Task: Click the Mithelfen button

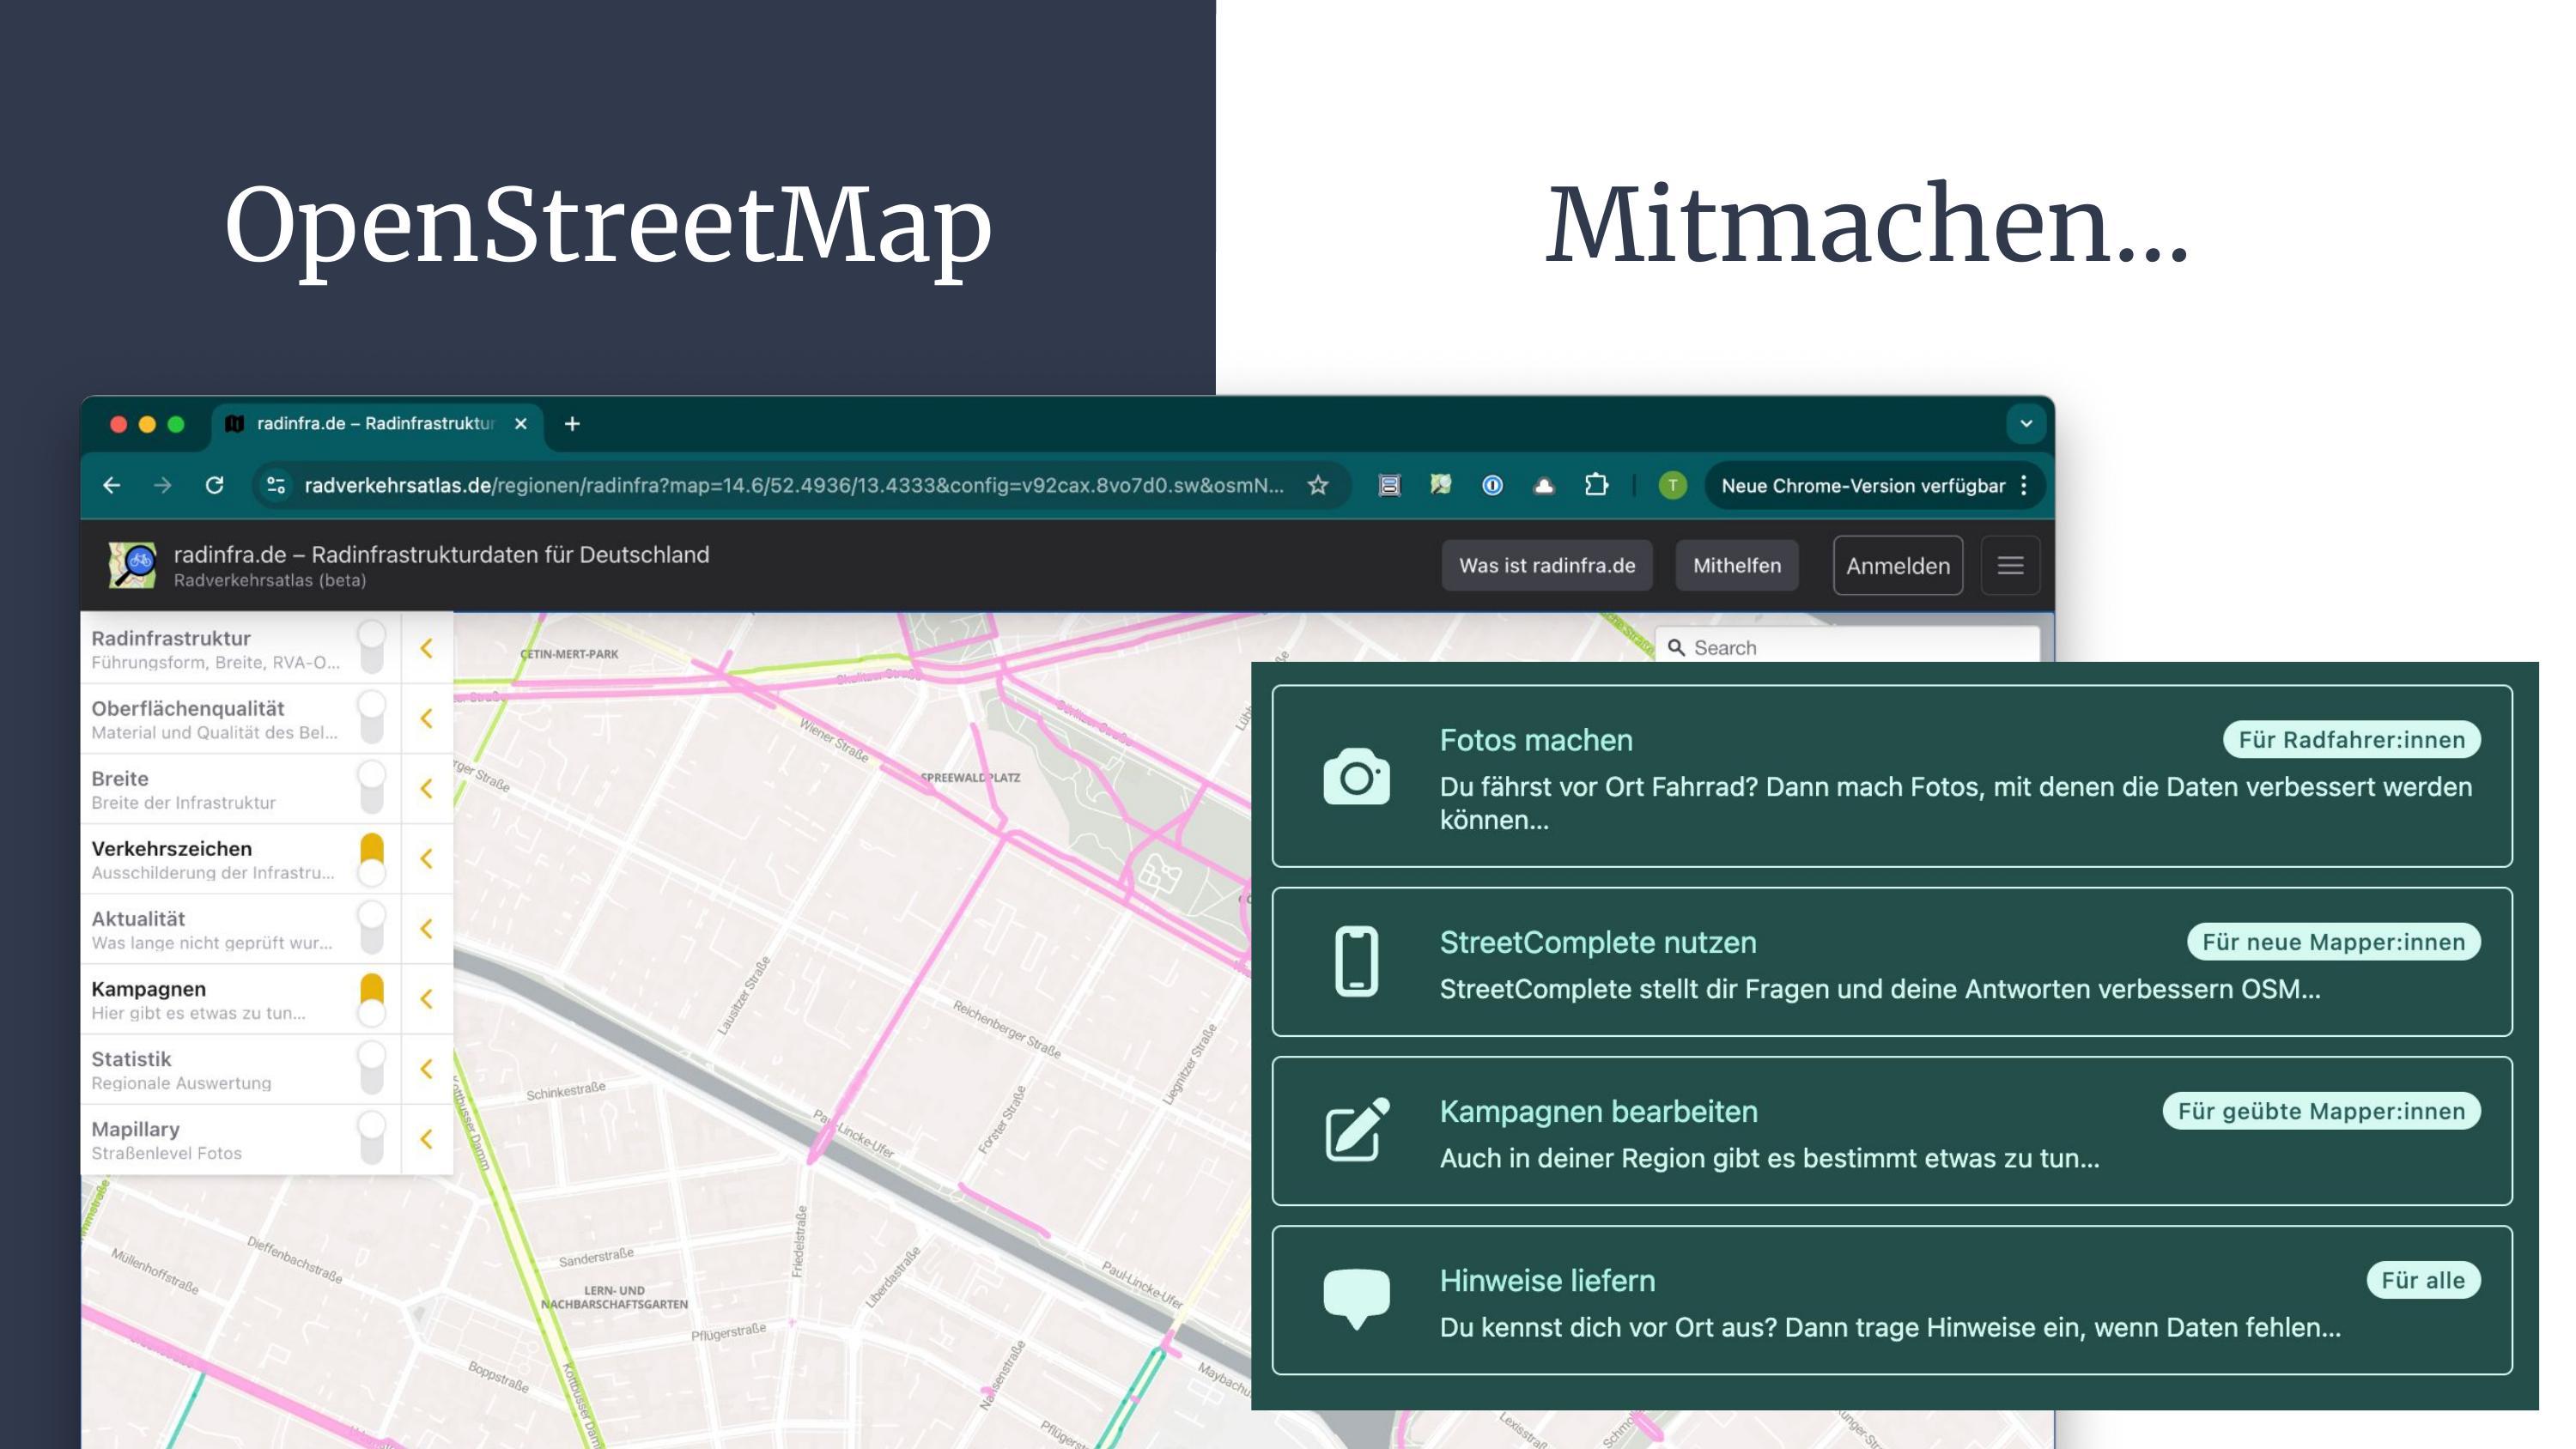Action: point(1736,566)
